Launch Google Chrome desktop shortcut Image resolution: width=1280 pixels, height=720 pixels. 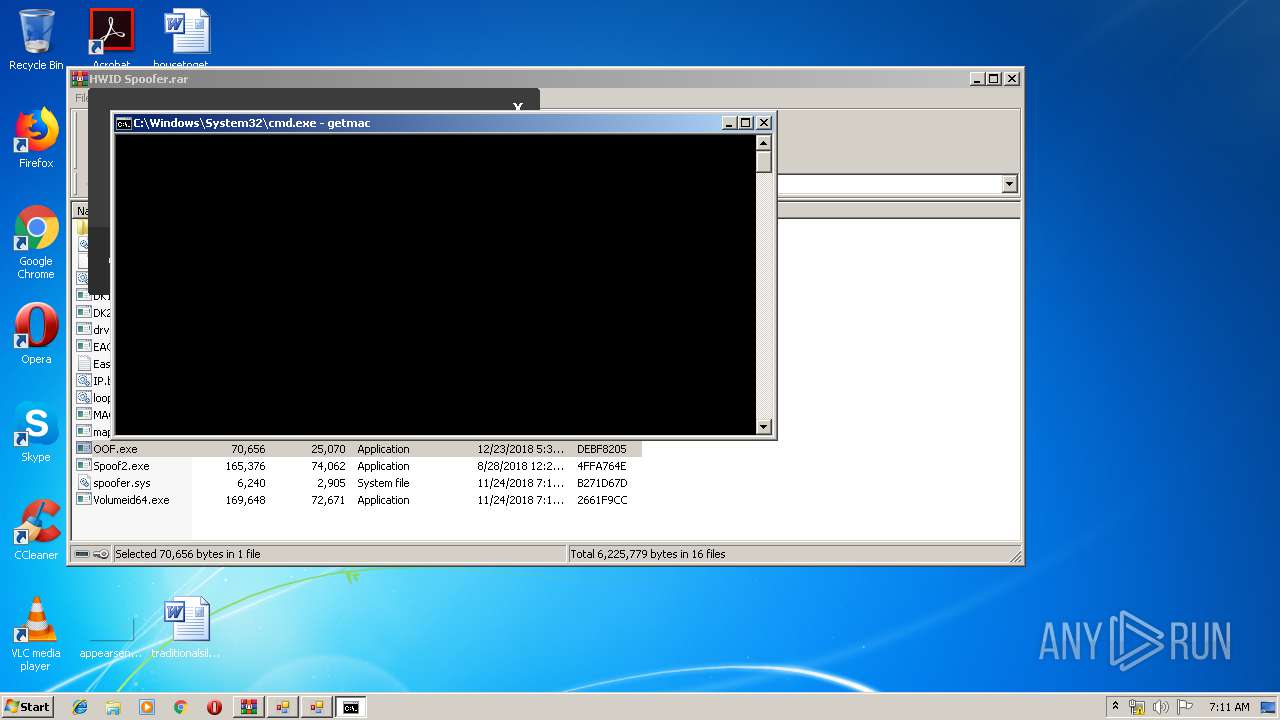click(x=36, y=242)
